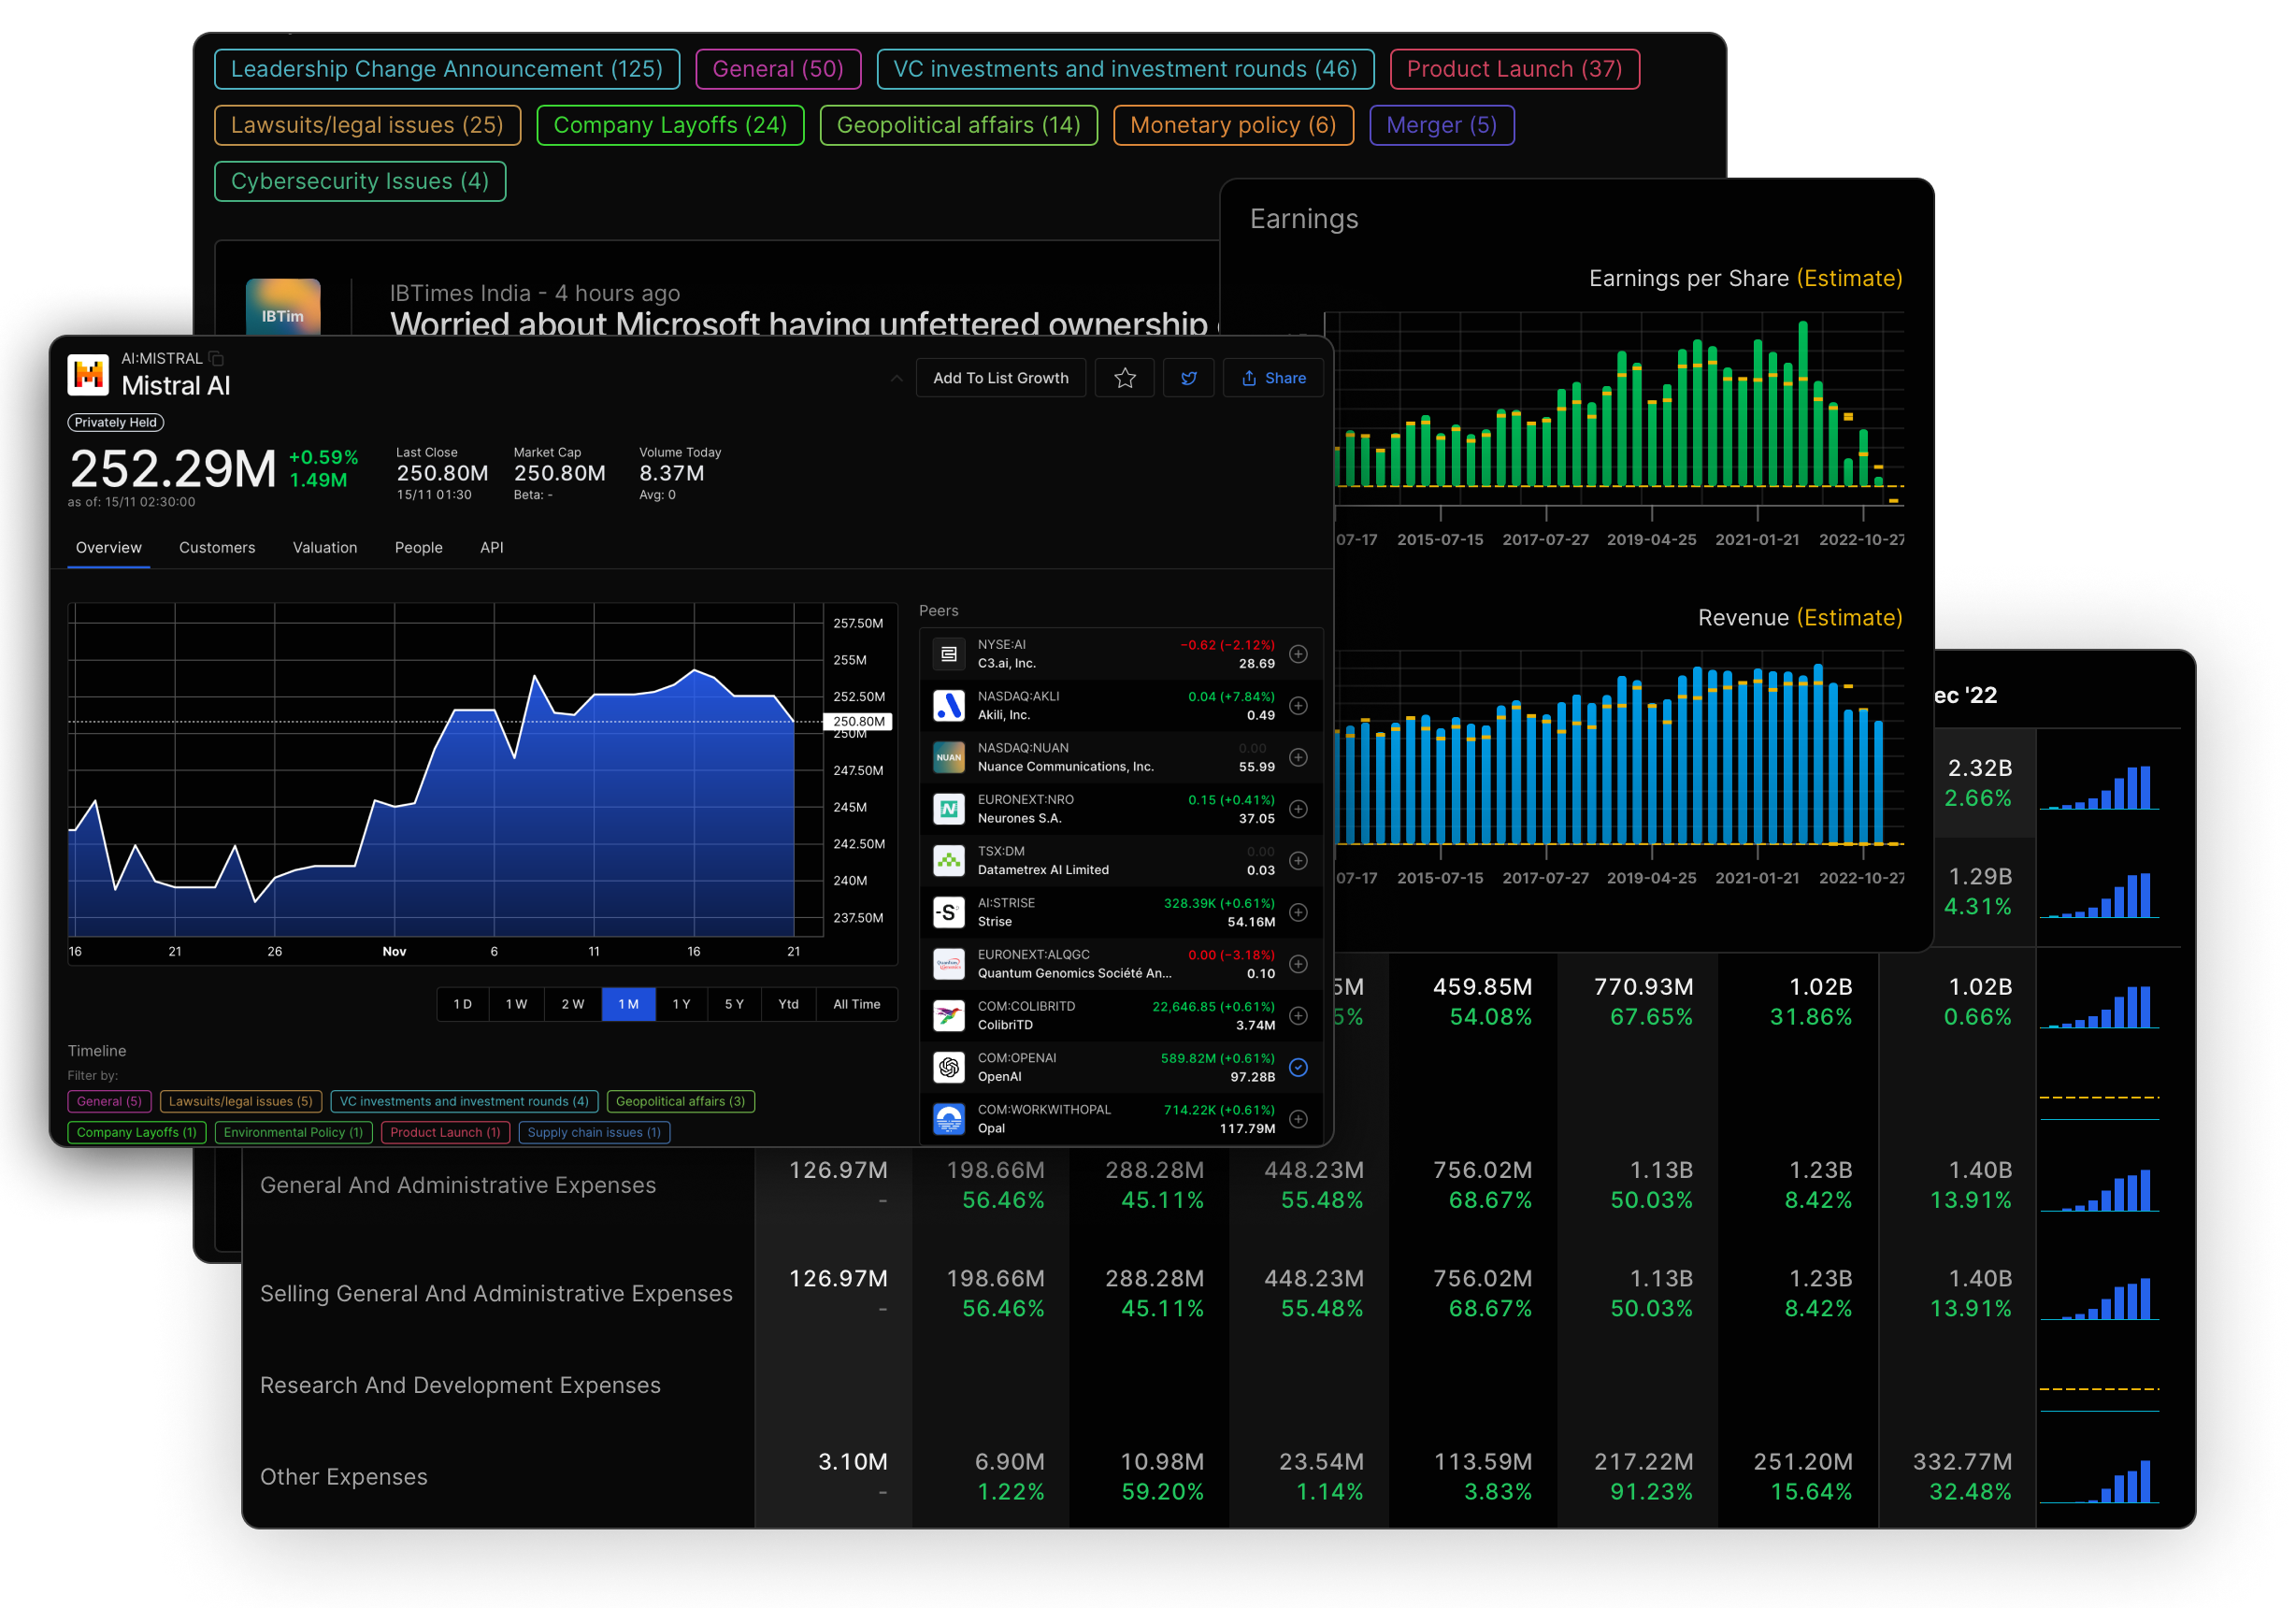Add C3.ai, Inc. peer with plus icon

click(x=1298, y=654)
